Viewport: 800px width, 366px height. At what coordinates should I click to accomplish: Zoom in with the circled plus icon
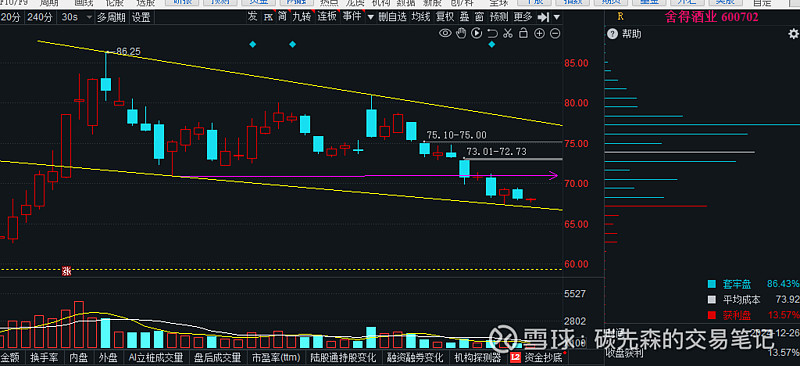[x=539, y=34]
